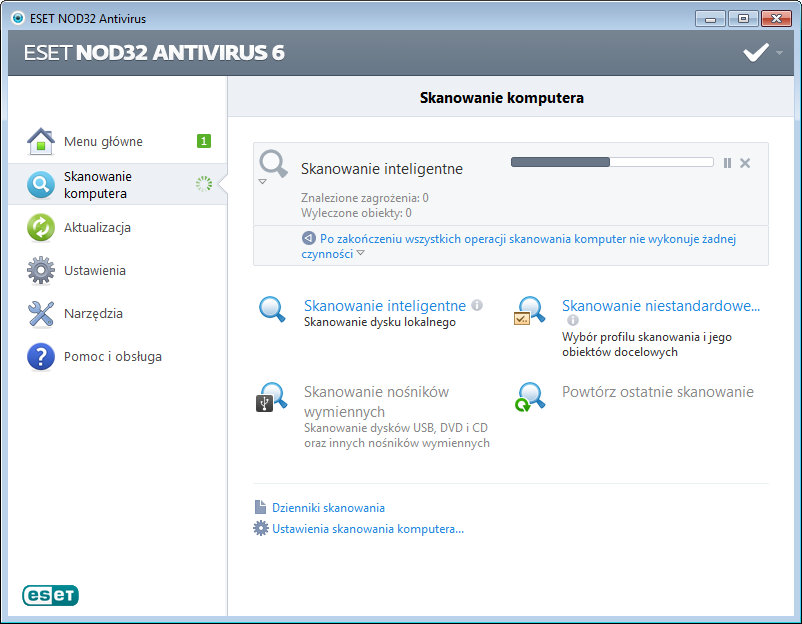Screen dimensions: 802x624
Task: Select Powtórz ostatnie skanowanie
Action: coord(658,392)
